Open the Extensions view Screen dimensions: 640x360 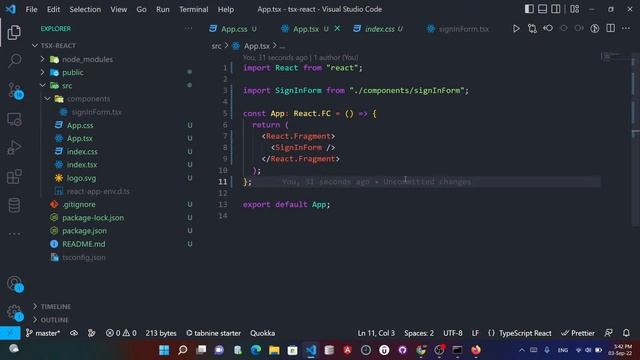click(x=14, y=177)
